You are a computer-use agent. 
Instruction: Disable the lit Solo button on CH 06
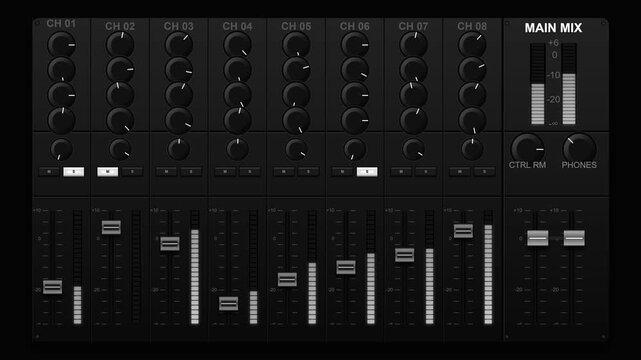click(367, 172)
